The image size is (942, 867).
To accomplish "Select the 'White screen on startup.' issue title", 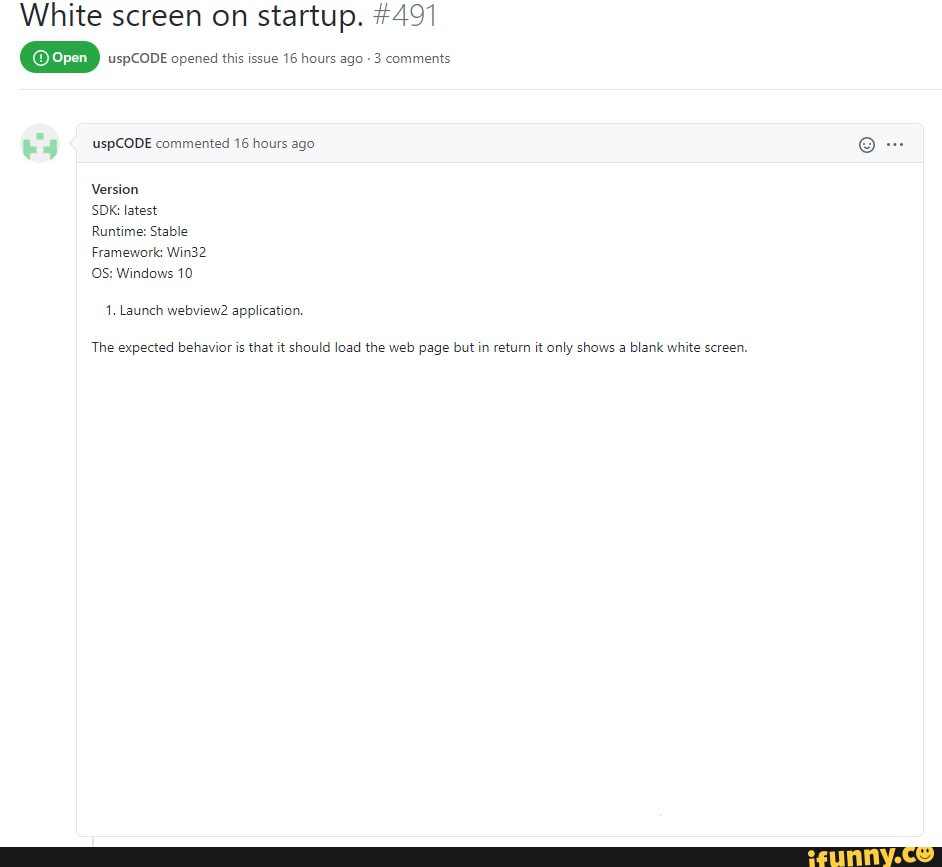I will click(x=192, y=16).
